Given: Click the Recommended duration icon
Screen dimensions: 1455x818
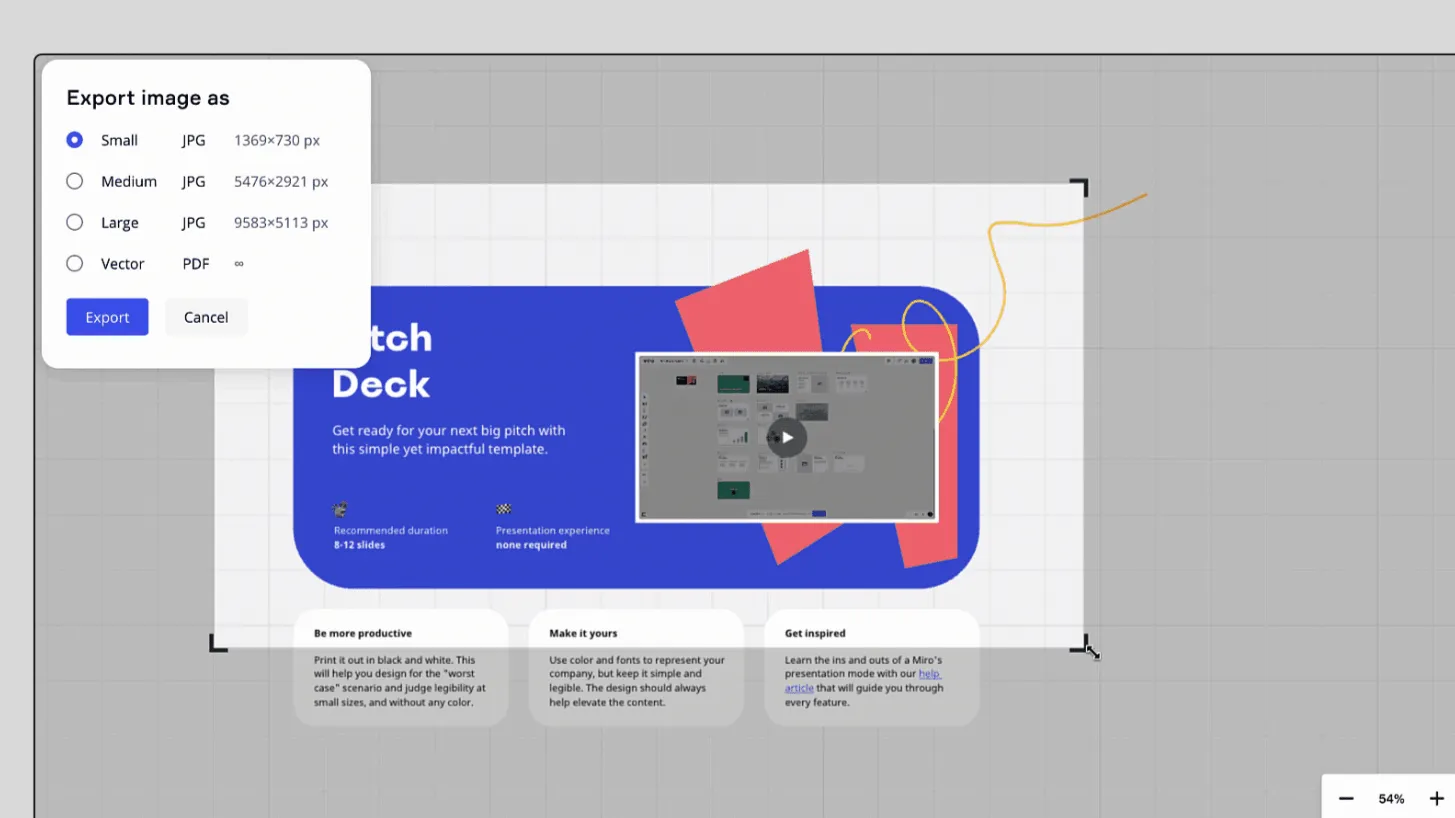Looking at the screenshot, I should click(340, 509).
